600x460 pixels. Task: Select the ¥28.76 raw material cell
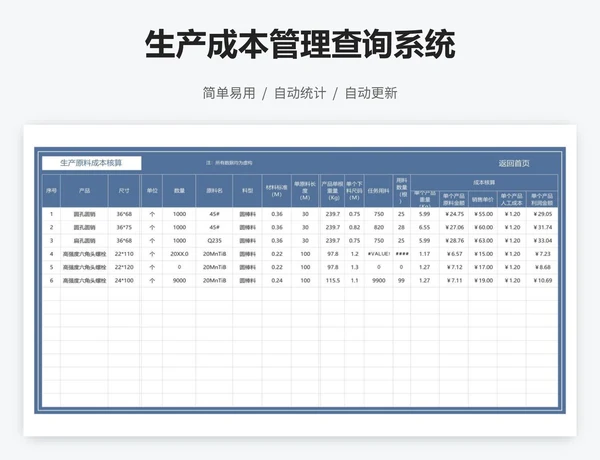coord(454,241)
